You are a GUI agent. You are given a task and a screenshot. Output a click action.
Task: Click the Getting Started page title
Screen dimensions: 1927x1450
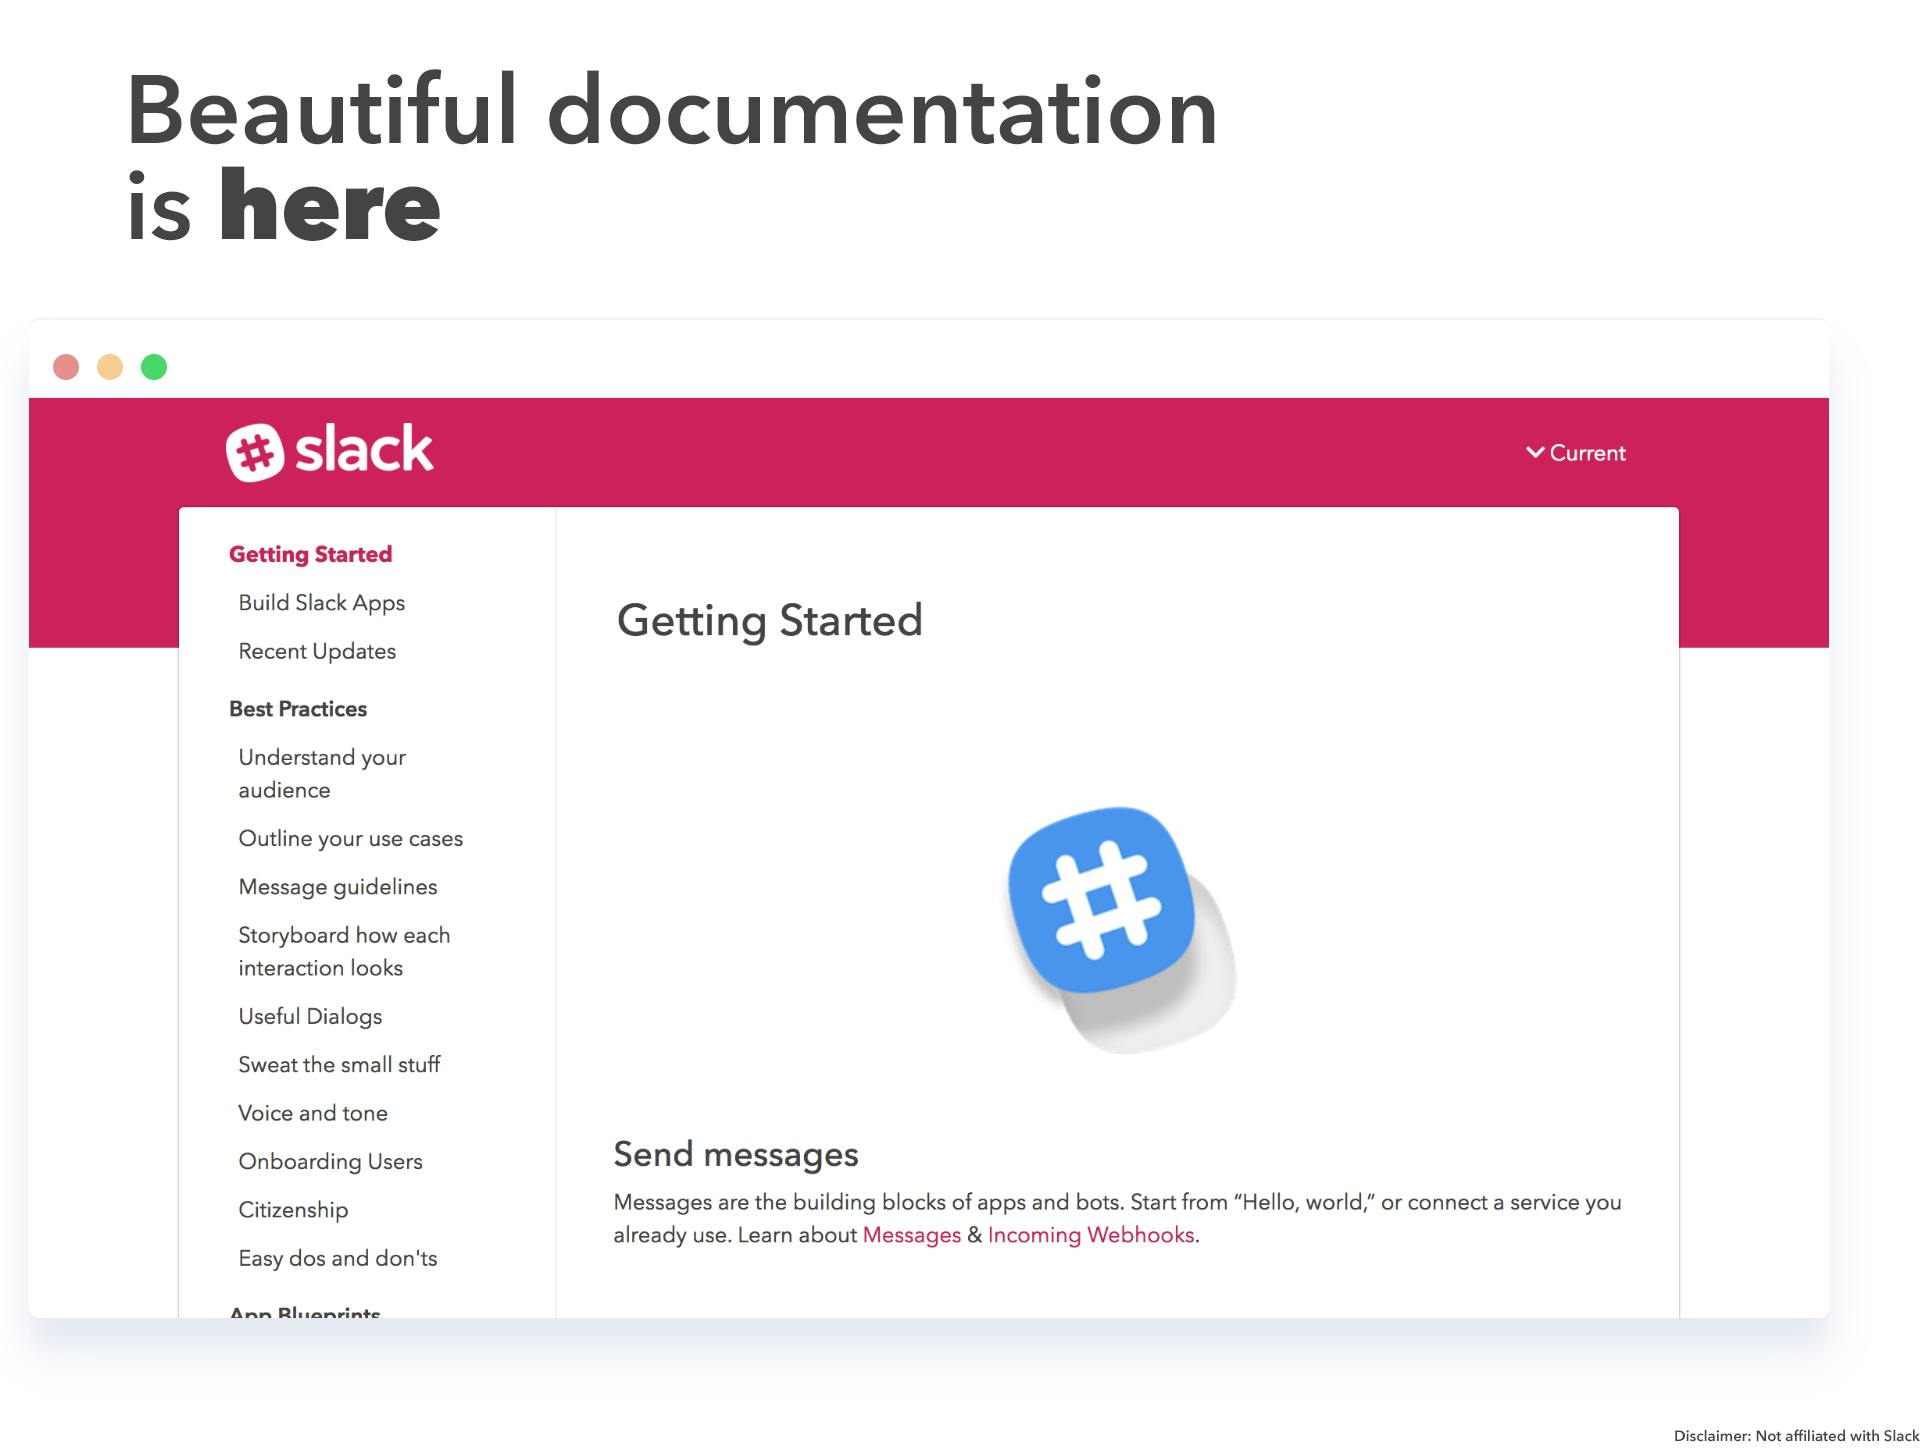(x=769, y=621)
